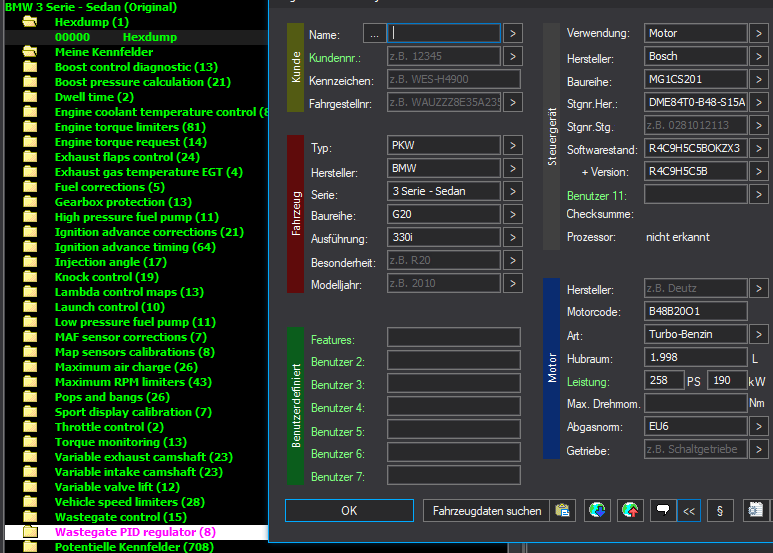This screenshot has height=553, width=773.
Task: Click the Max. Drehmom. input field
Action: 695,404
